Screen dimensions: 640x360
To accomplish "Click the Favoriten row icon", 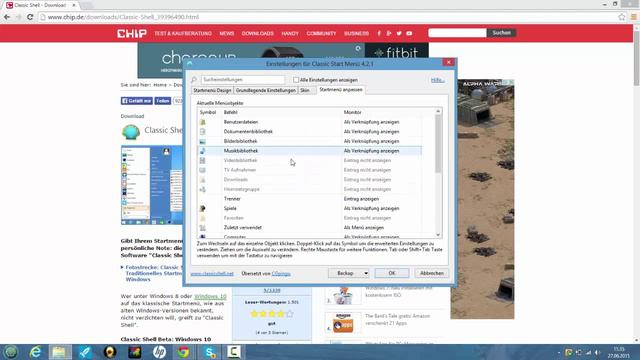I will [x=202, y=218].
